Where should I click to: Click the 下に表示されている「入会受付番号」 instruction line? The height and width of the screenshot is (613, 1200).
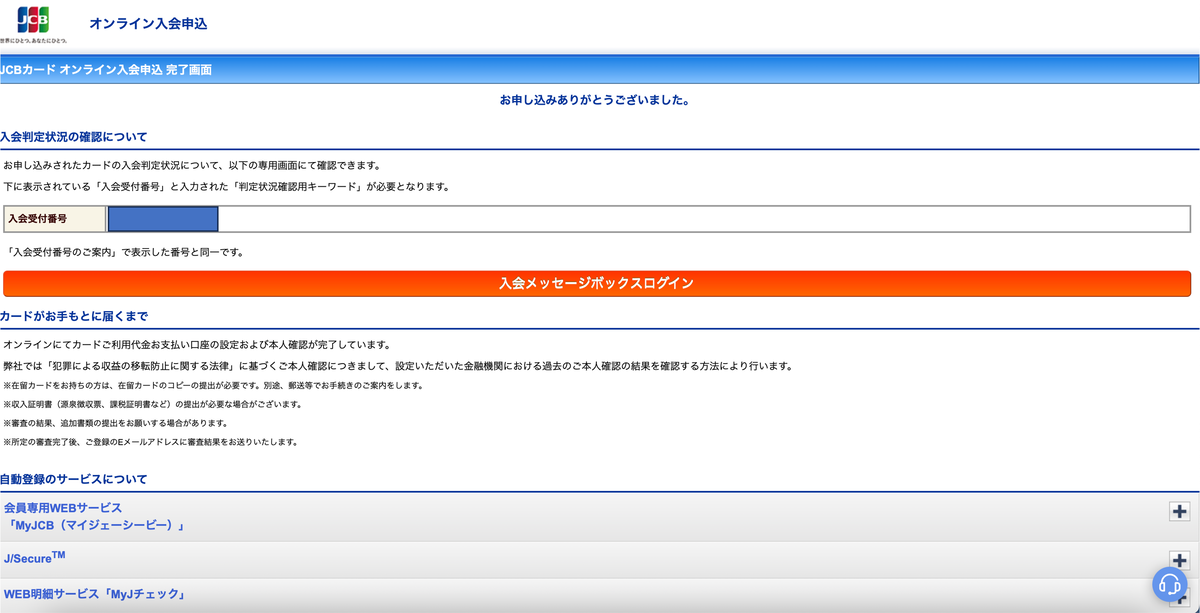pos(227,187)
